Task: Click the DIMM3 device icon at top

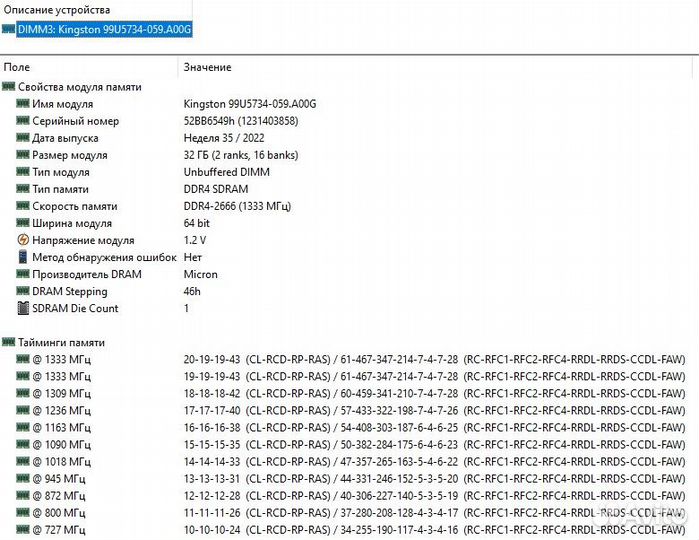Action: 9,29
